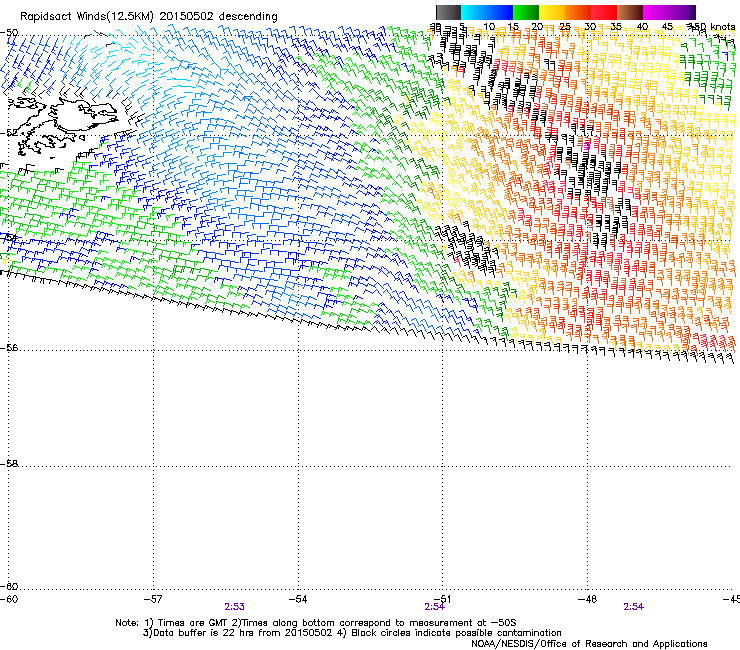Click the 'Note: 1) Times are GMT' footnote line

pos(316,623)
